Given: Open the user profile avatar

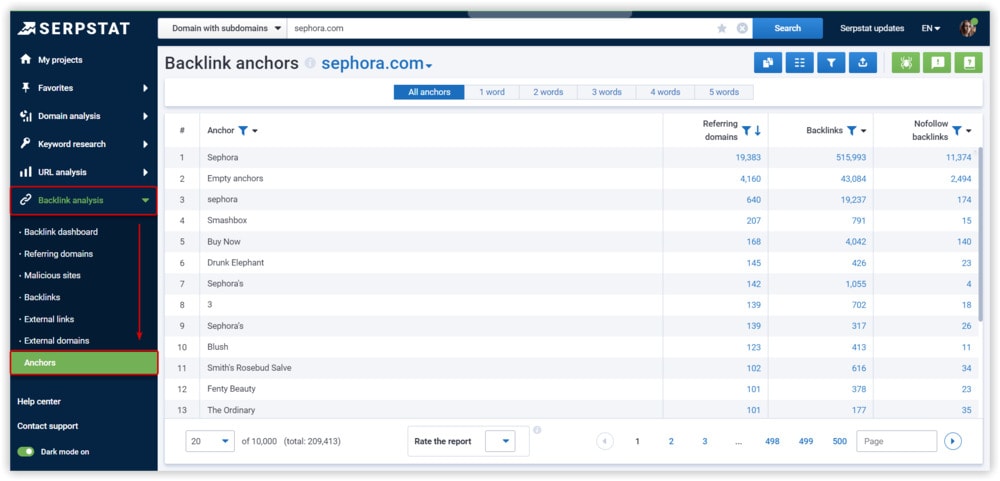Looking at the screenshot, I should [x=968, y=28].
